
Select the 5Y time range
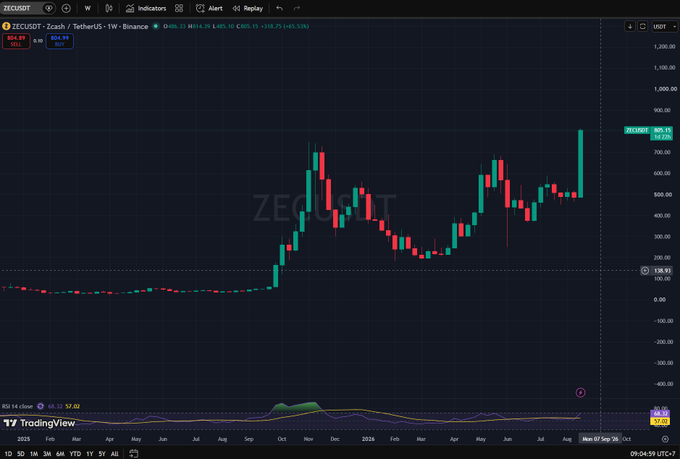click(102, 454)
